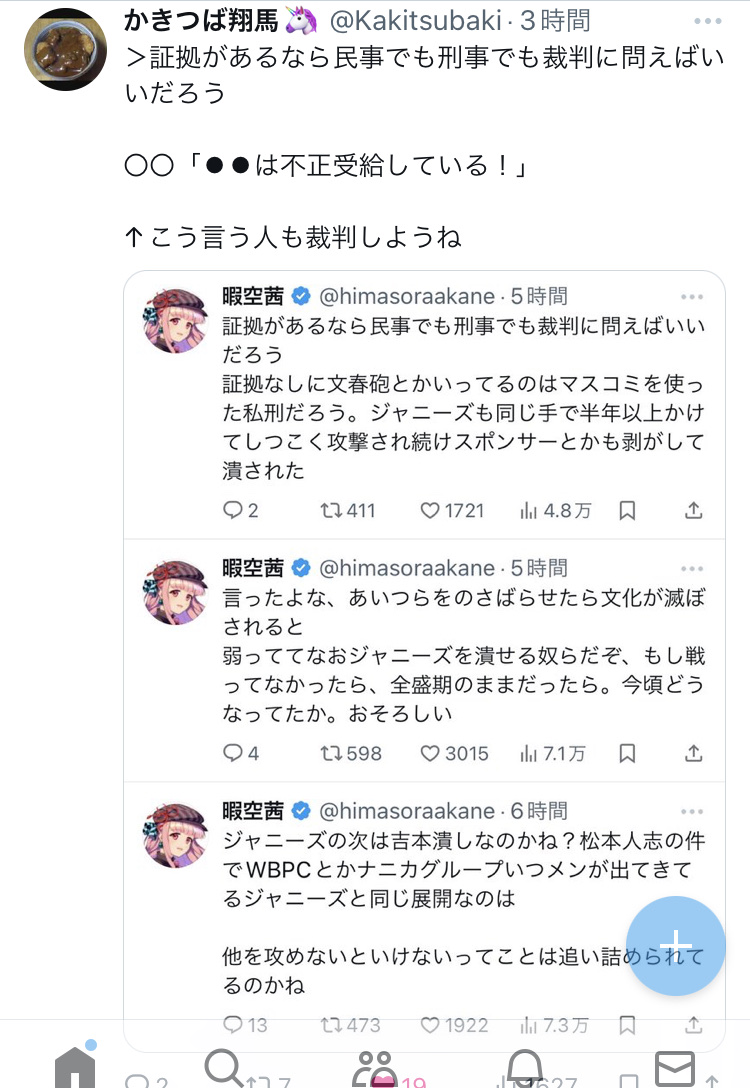
Task: Open the Messages envelope tab
Action: pos(675,1066)
